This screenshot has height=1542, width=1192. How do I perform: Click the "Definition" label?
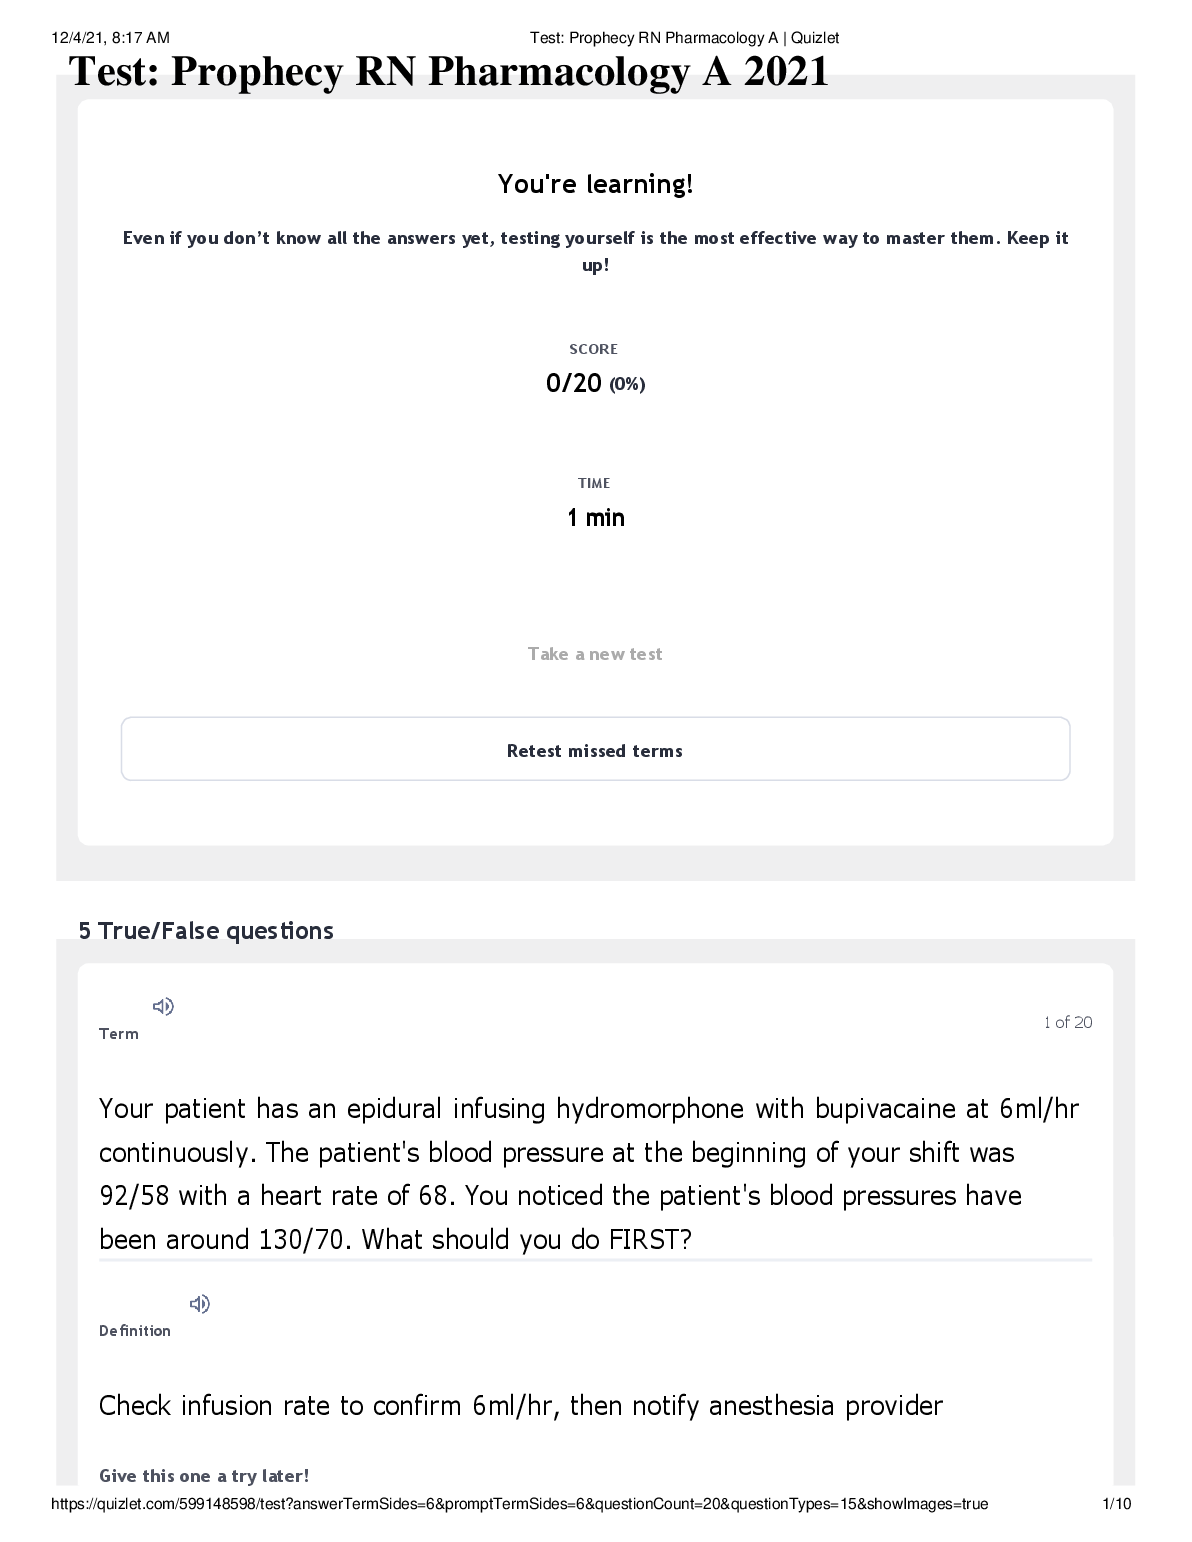[x=135, y=1331]
